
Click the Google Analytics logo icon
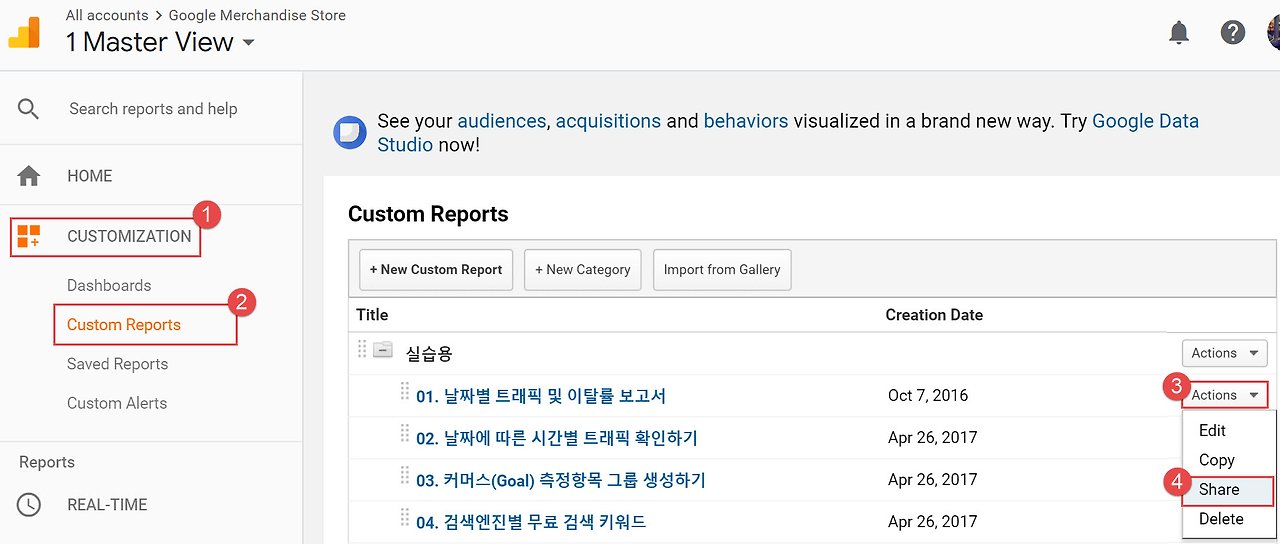pyautogui.click(x=24, y=33)
